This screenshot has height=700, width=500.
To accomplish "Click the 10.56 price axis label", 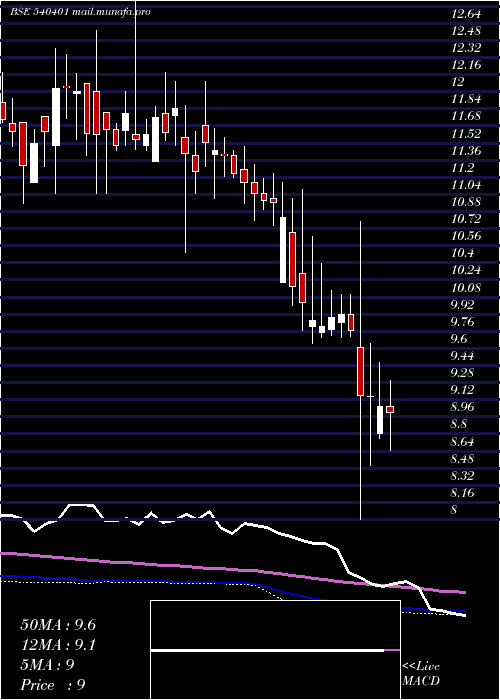I will (x=466, y=236).
